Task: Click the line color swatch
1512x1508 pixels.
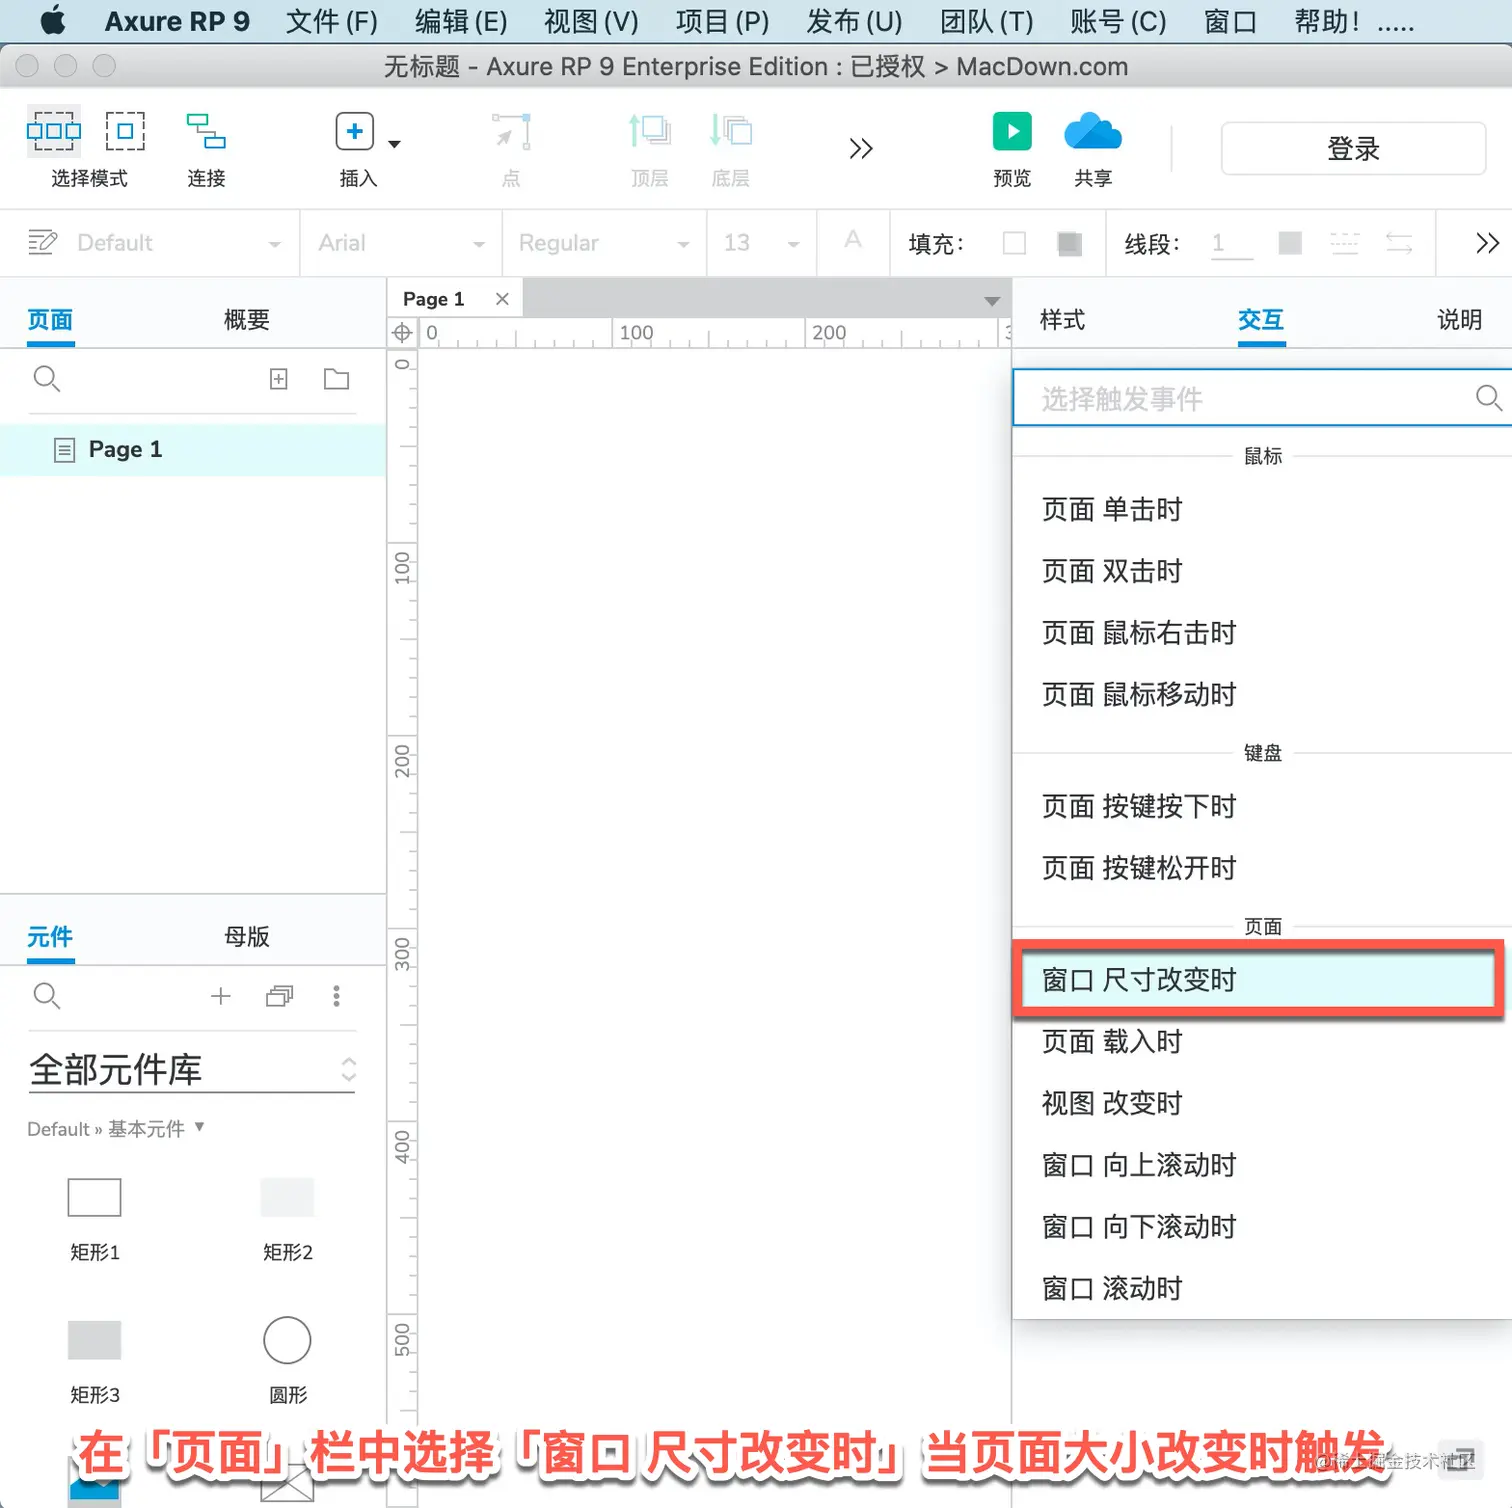Action: click(1290, 243)
